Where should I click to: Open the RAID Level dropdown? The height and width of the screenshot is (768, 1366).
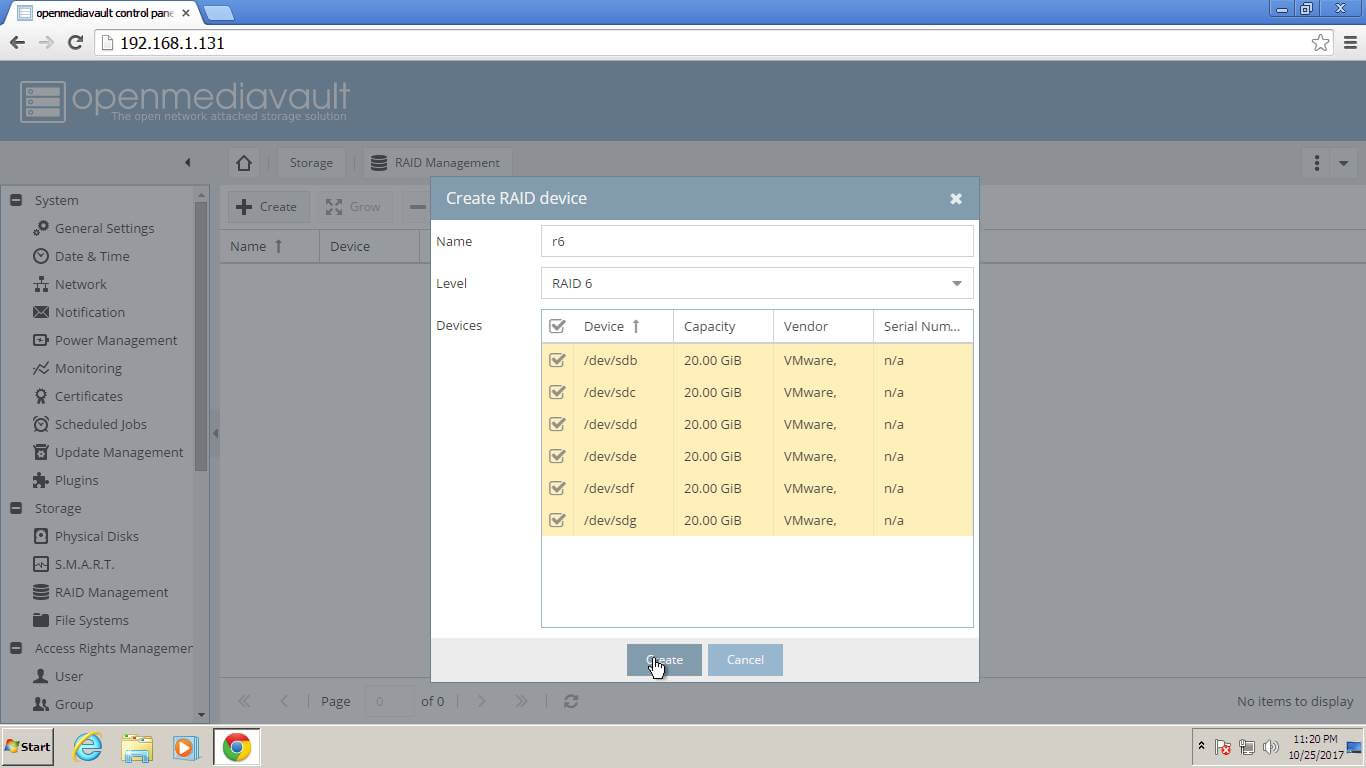(957, 283)
